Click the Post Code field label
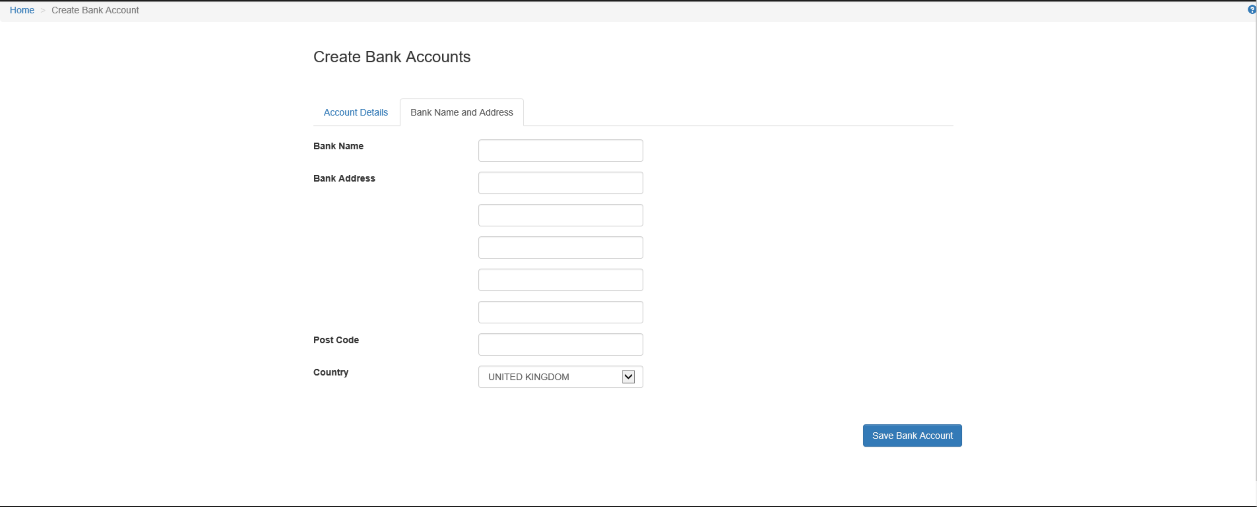This screenshot has width=1257, height=507. click(x=336, y=340)
